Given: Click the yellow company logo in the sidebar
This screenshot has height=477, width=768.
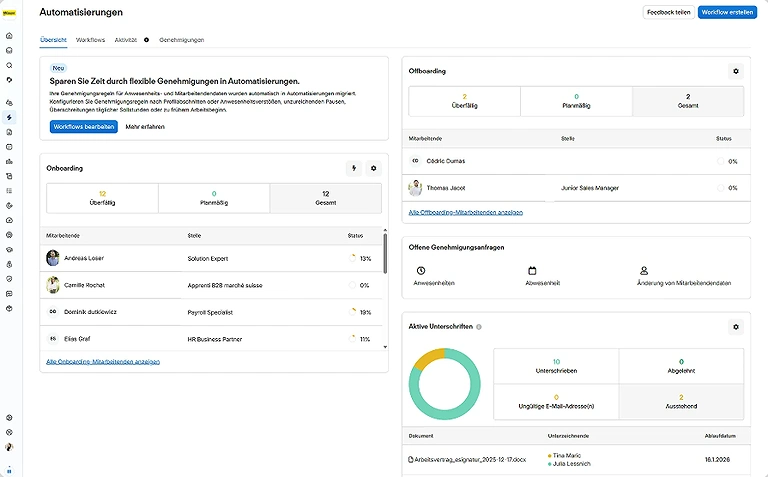Looking at the screenshot, I should tap(9, 13).
